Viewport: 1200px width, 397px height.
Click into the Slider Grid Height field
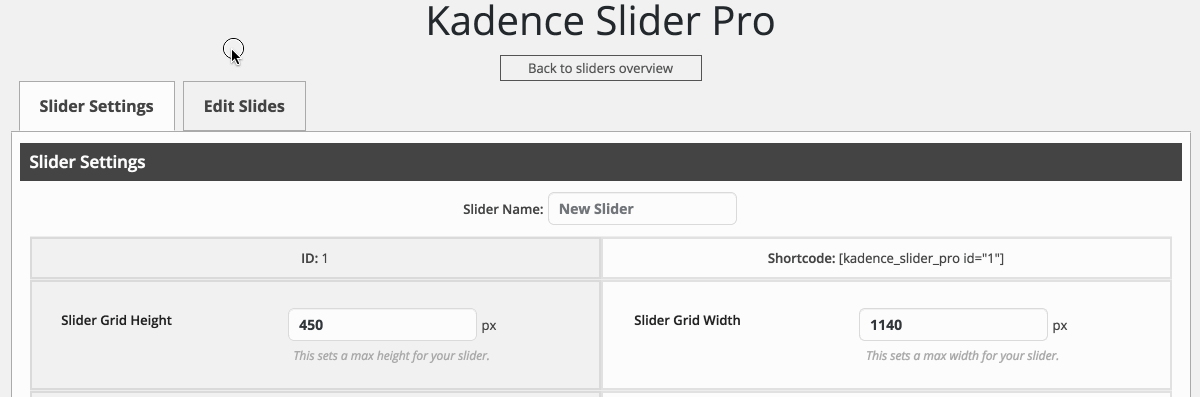point(383,325)
